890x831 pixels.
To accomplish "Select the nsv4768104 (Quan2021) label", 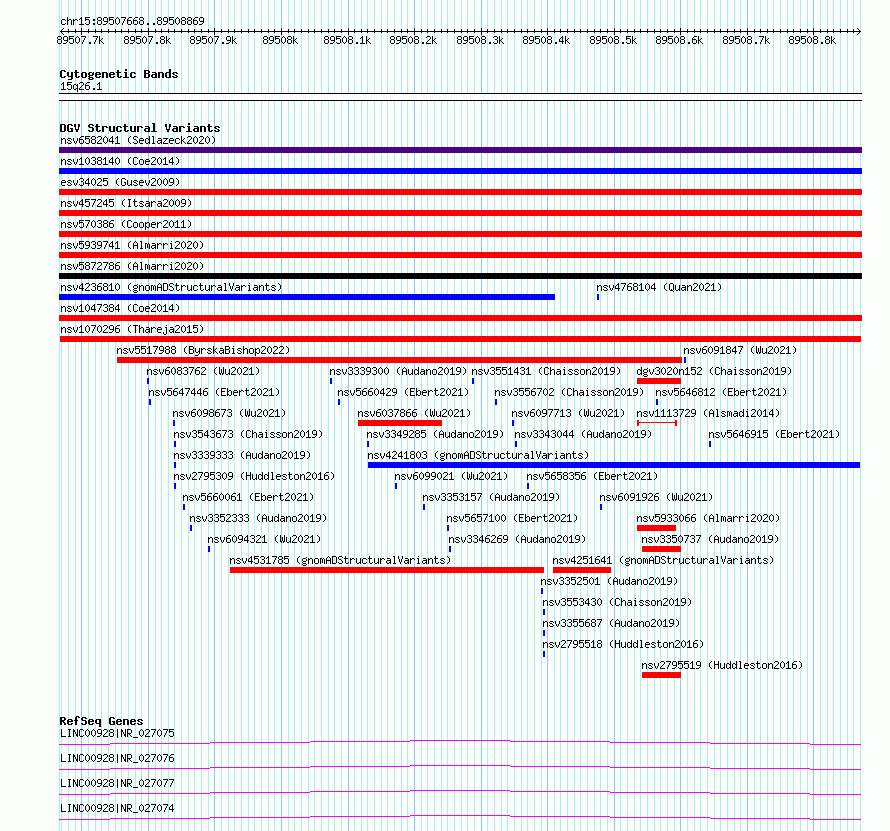I will point(659,287).
